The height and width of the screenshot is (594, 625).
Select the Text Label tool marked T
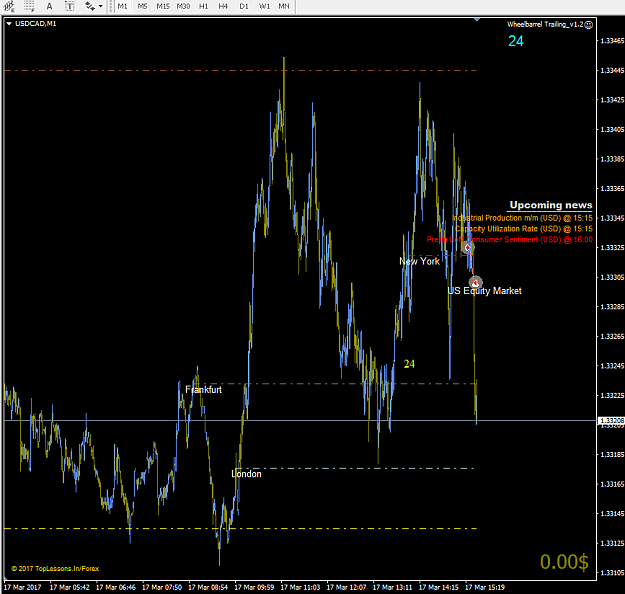pos(69,6)
